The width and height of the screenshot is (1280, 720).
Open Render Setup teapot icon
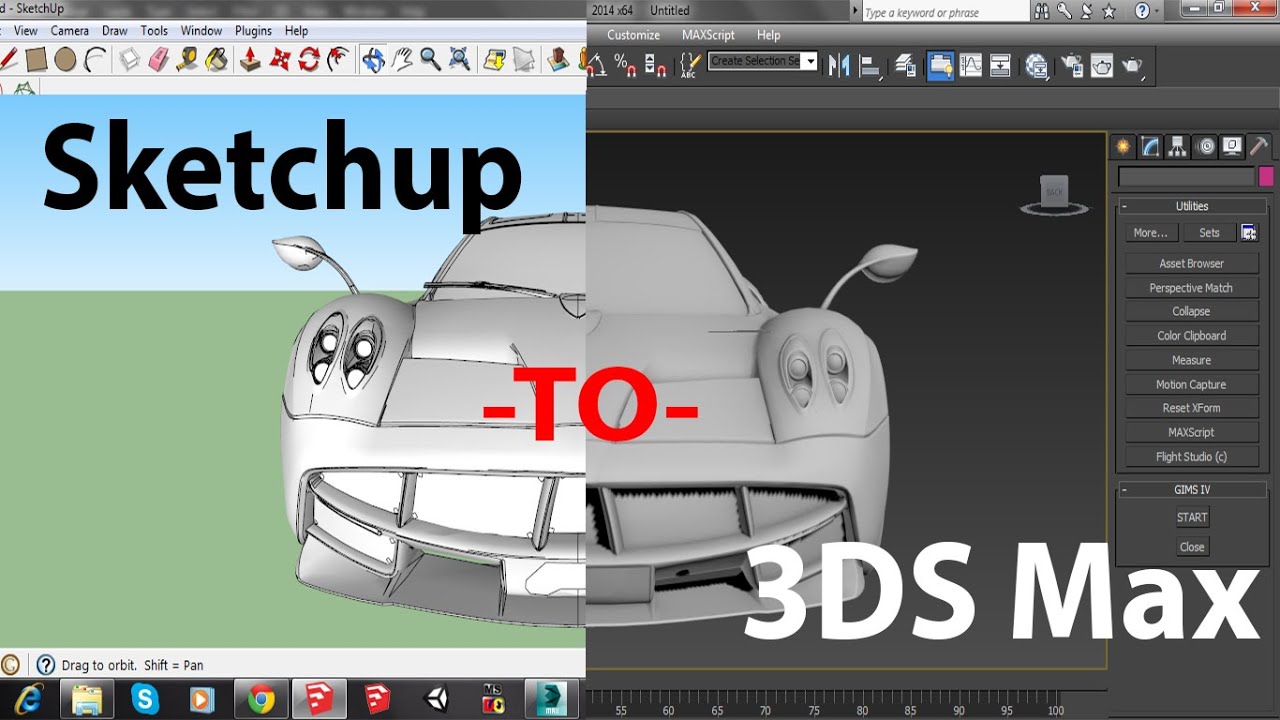[x=1072, y=66]
